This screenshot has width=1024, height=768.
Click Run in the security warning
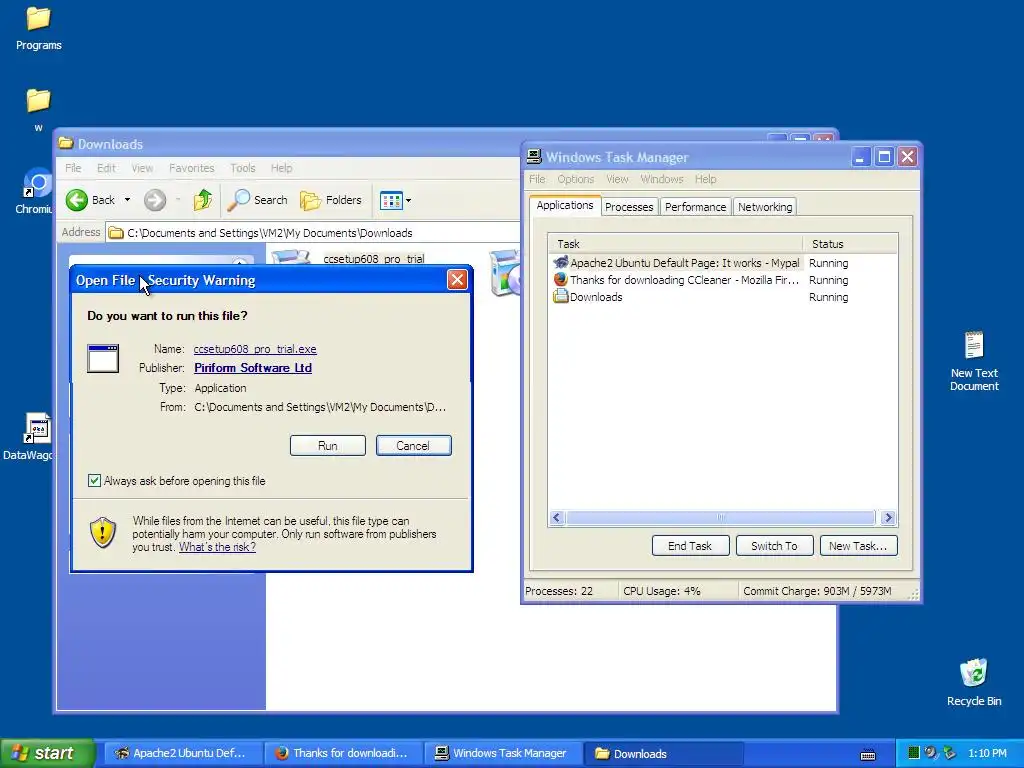pyautogui.click(x=328, y=445)
